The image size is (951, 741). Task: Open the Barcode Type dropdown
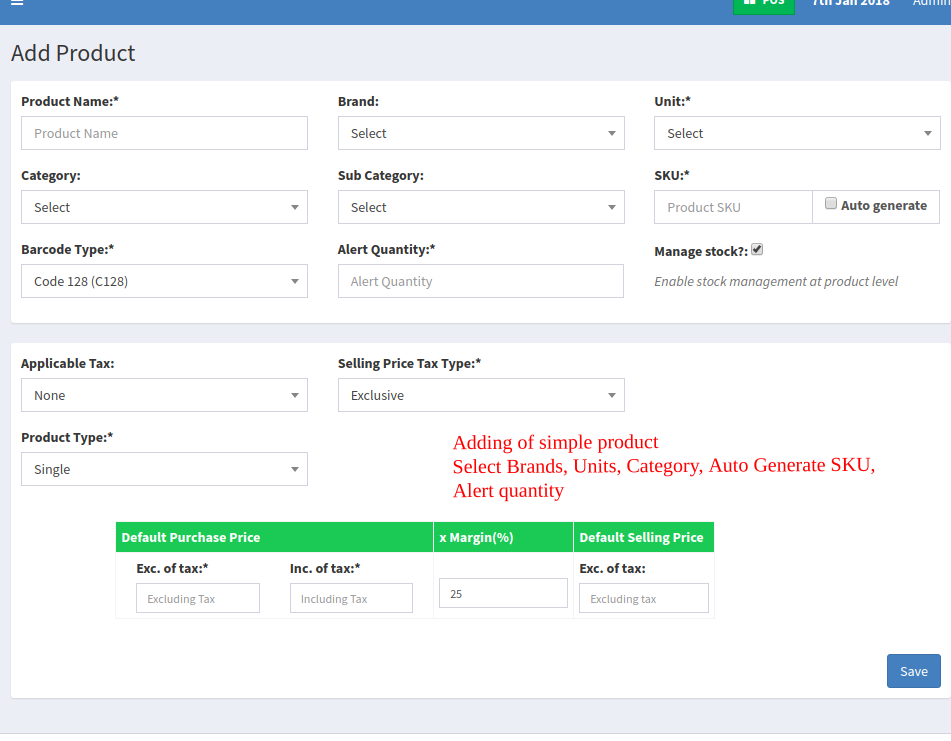[x=164, y=281]
